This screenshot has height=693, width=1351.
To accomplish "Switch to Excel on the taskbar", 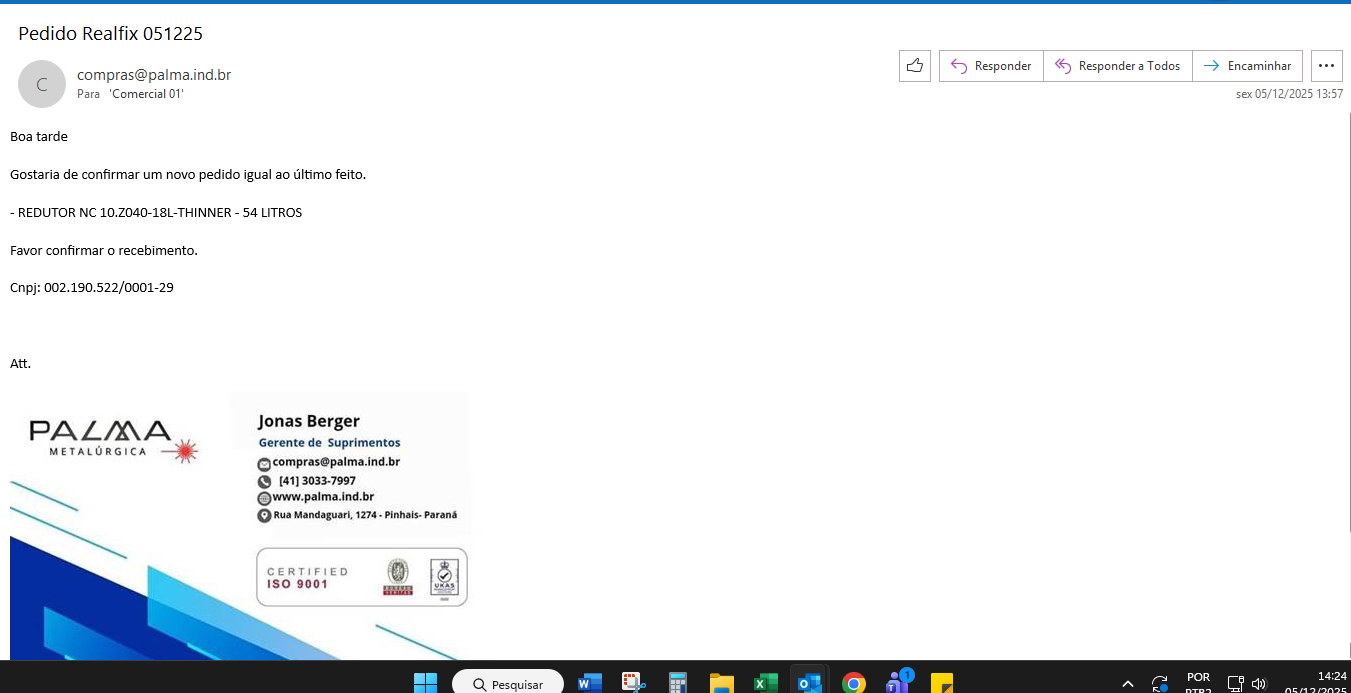I will 765,683.
